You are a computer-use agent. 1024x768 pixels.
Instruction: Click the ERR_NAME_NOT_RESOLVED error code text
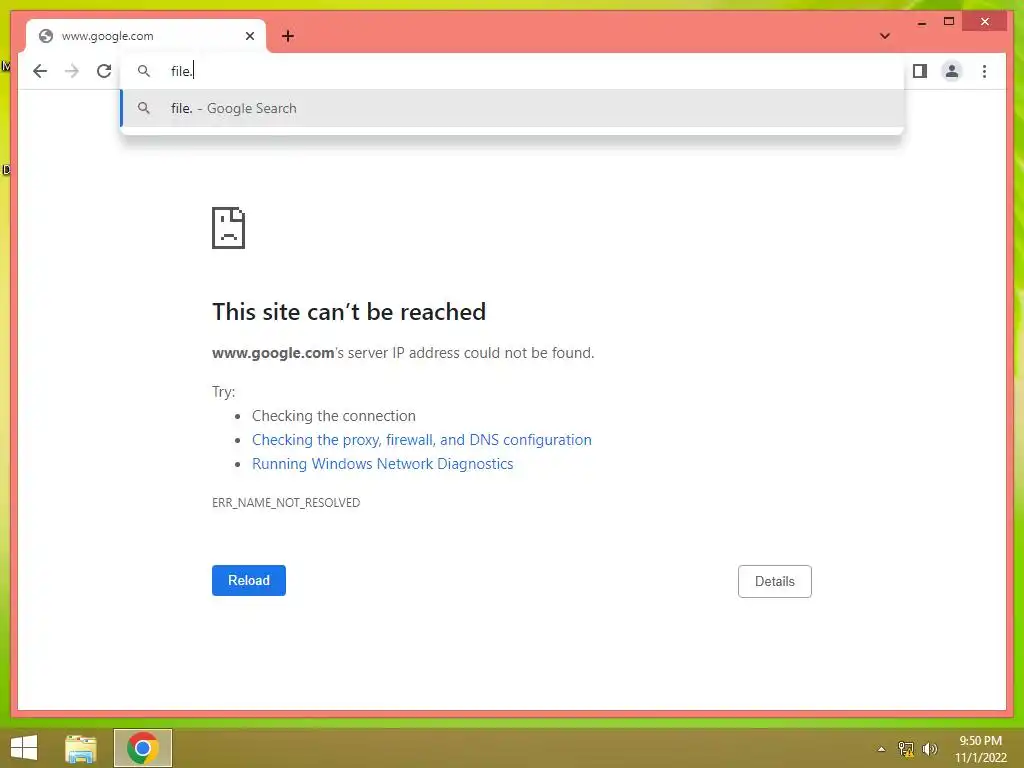pyautogui.click(x=286, y=503)
